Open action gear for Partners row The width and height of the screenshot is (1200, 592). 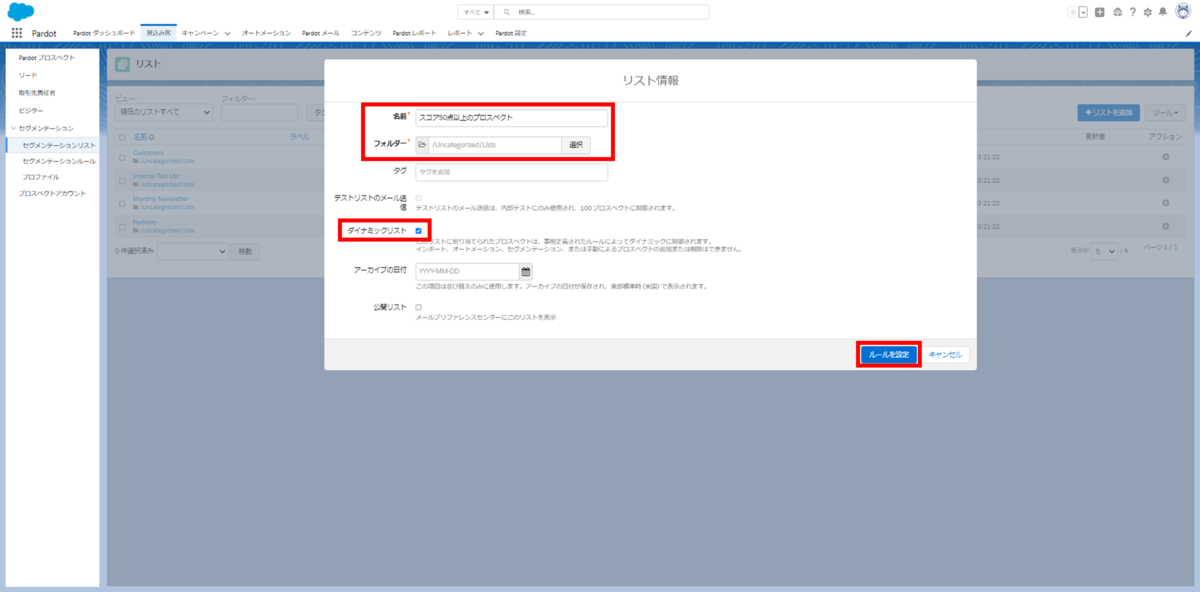1165,224
